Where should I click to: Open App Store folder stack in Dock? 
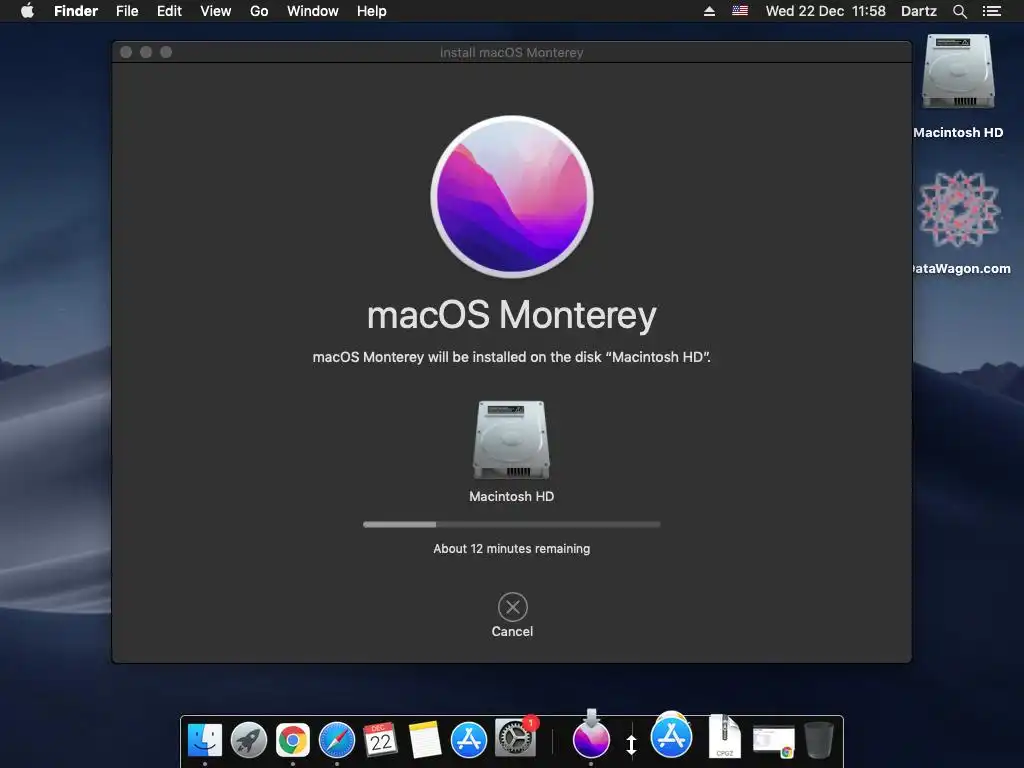point(671,736)
